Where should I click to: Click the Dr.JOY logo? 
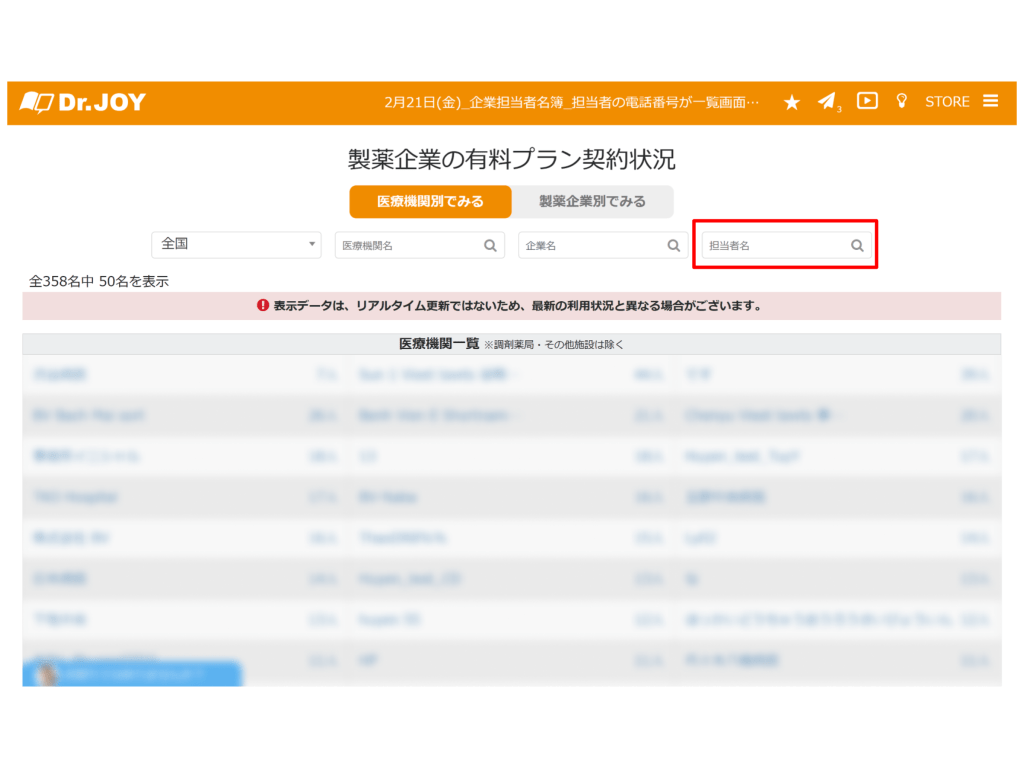click(x=83, y=102)
